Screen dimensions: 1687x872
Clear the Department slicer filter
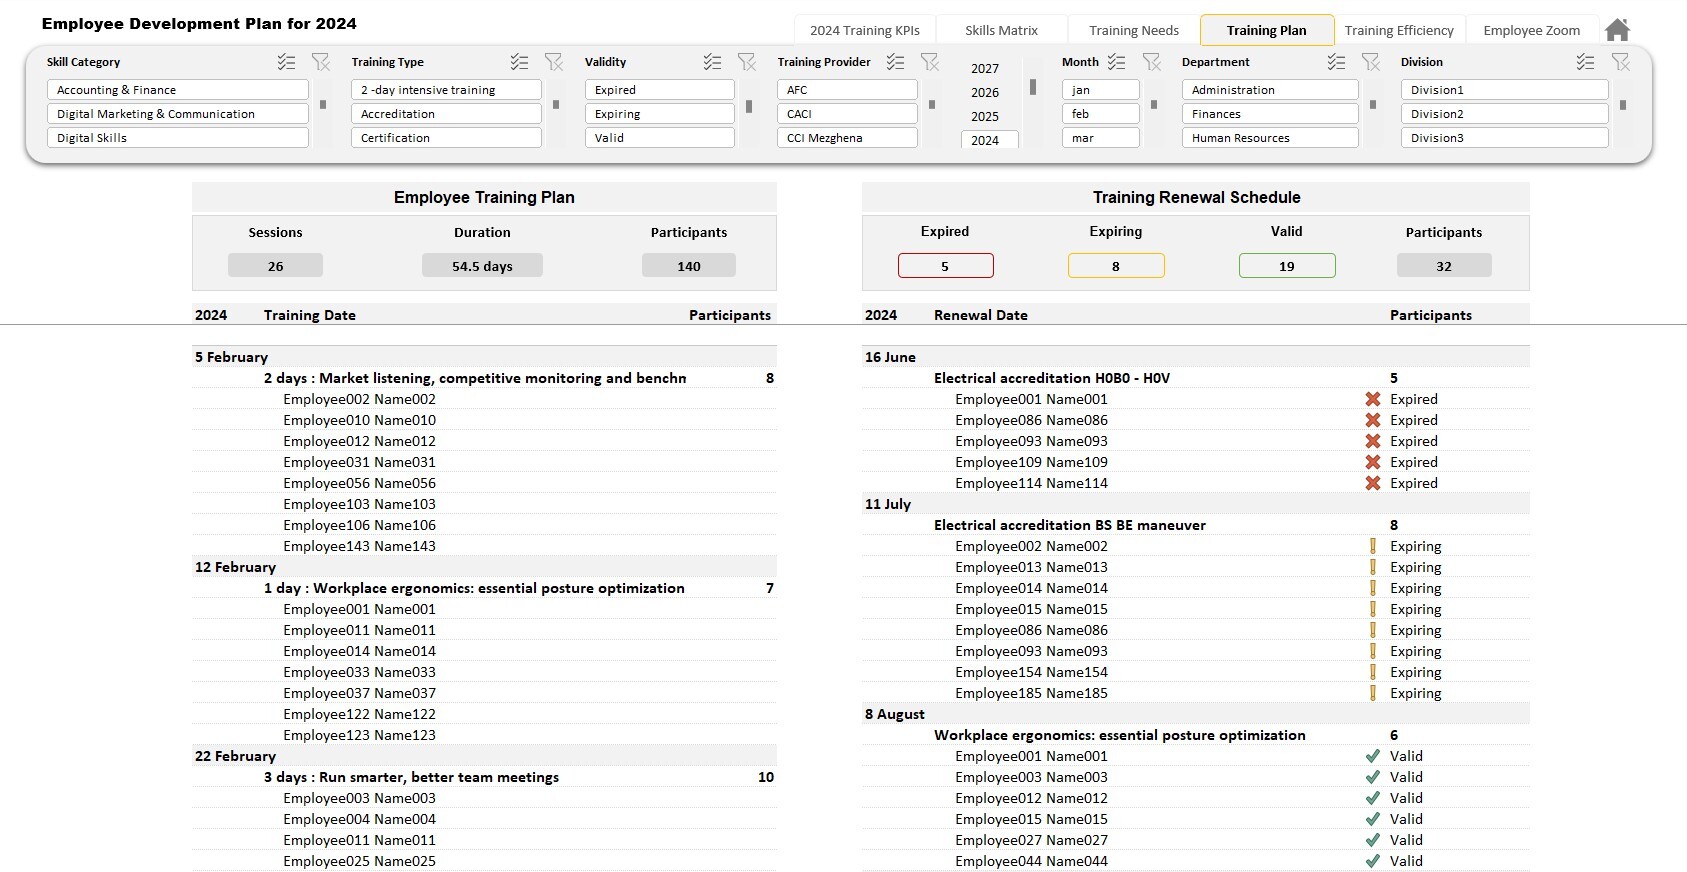coord(1370,62)
